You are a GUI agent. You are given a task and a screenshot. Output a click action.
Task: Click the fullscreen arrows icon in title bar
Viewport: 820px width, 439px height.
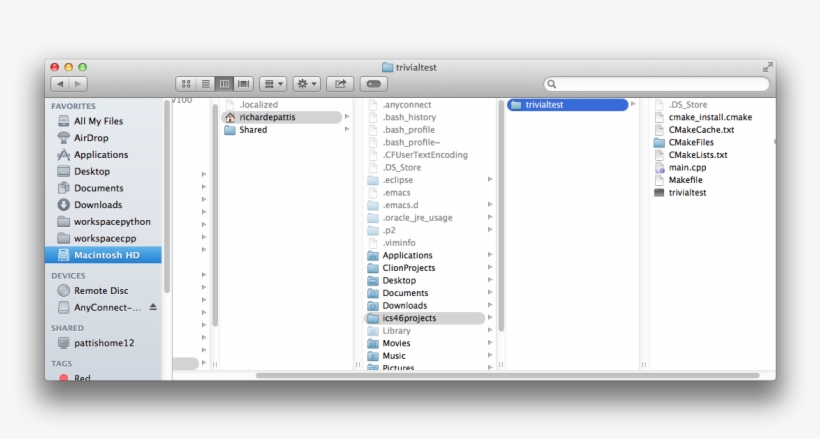pos(767,67)
